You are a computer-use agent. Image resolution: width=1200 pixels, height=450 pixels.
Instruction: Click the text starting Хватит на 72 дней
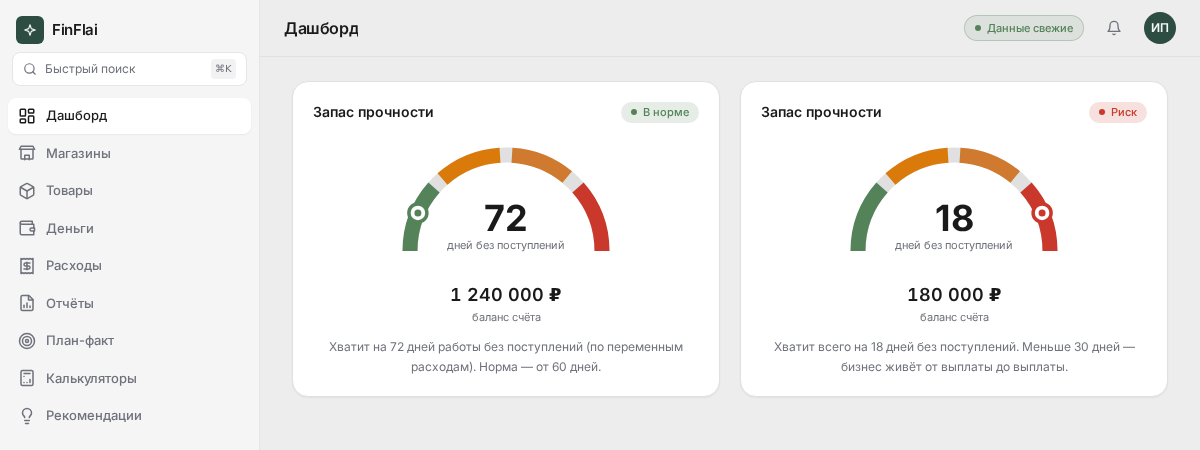pos(506,357)
